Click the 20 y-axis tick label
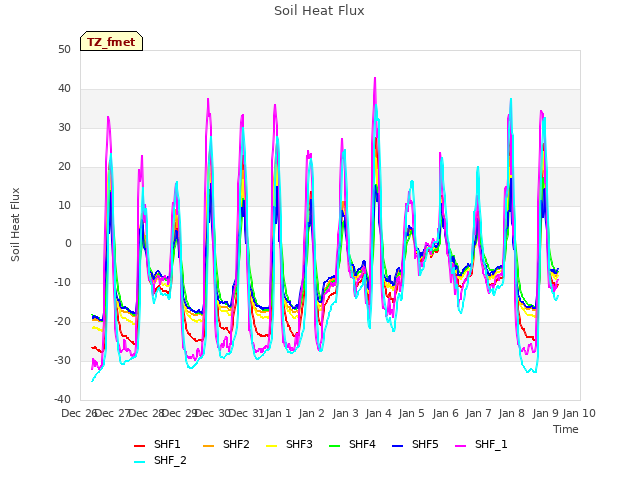Screen dimensions: 640x480 point(64,166)
